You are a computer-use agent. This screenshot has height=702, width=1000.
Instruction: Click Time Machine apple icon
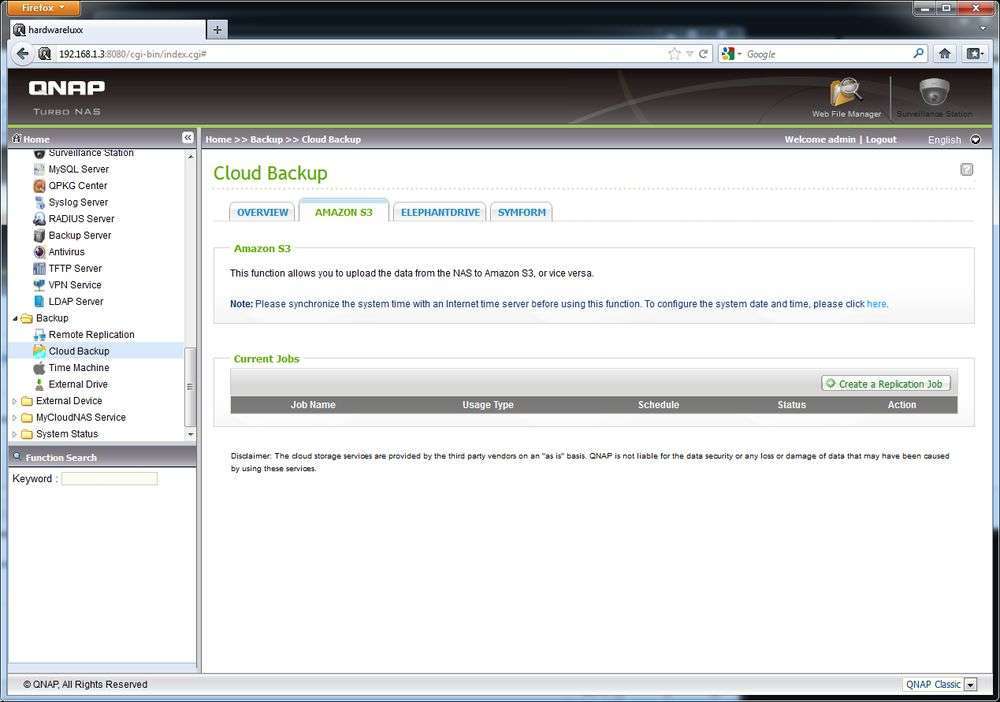click(39, 369)
